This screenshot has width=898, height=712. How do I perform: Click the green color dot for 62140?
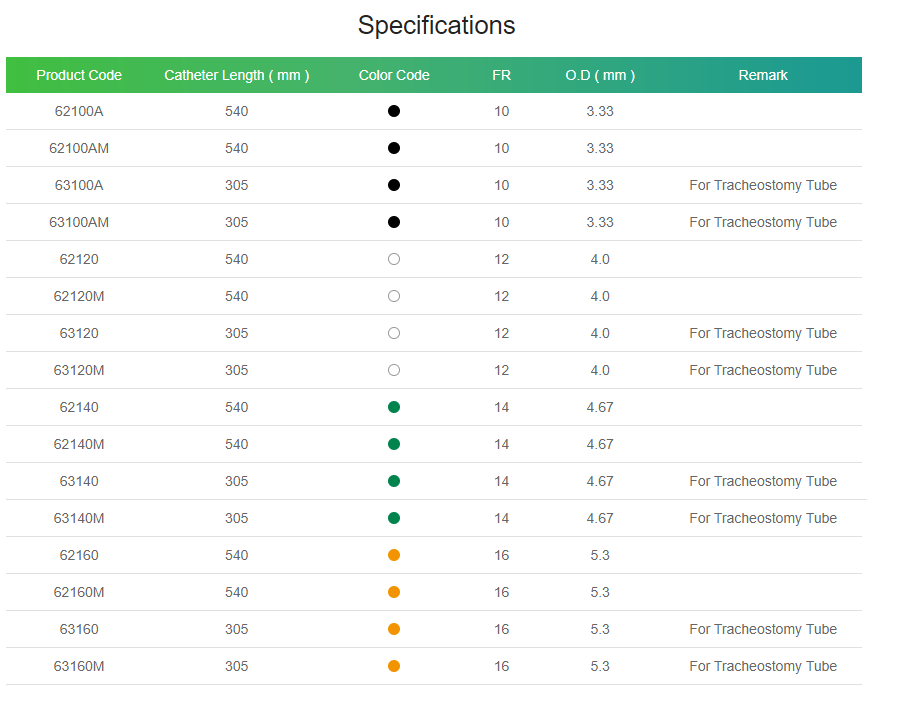(x=393, y=407)
